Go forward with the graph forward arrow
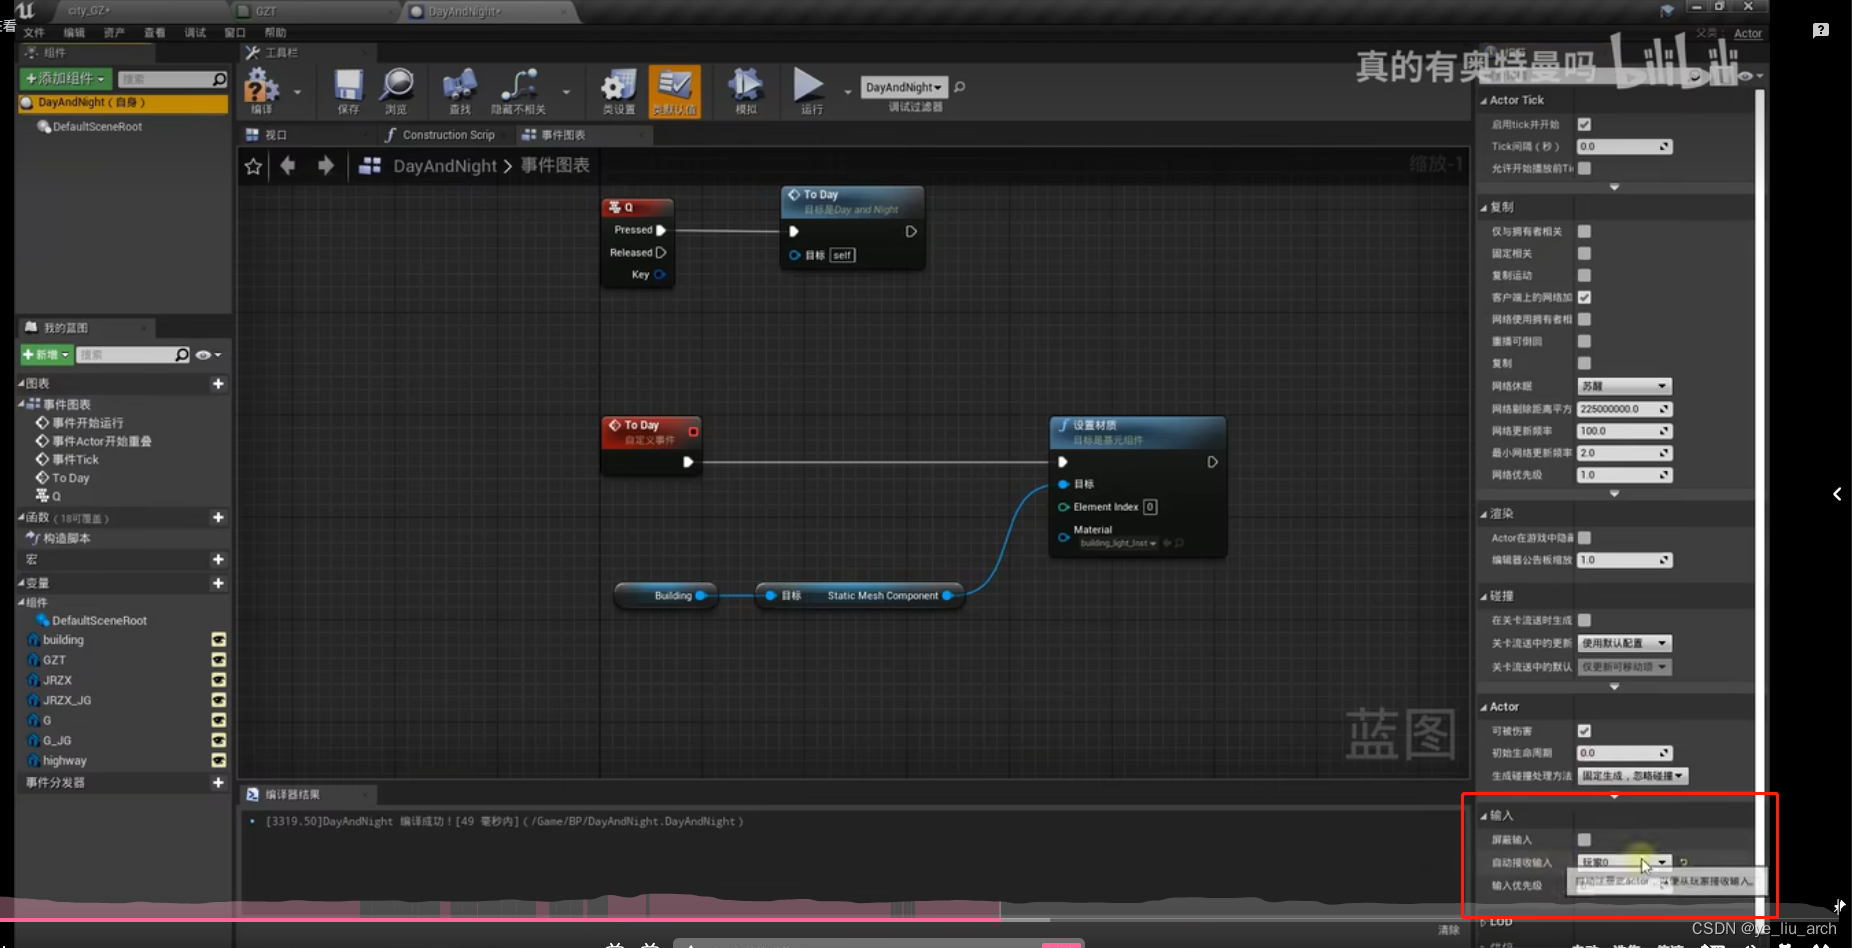 (x=325, y=165)
